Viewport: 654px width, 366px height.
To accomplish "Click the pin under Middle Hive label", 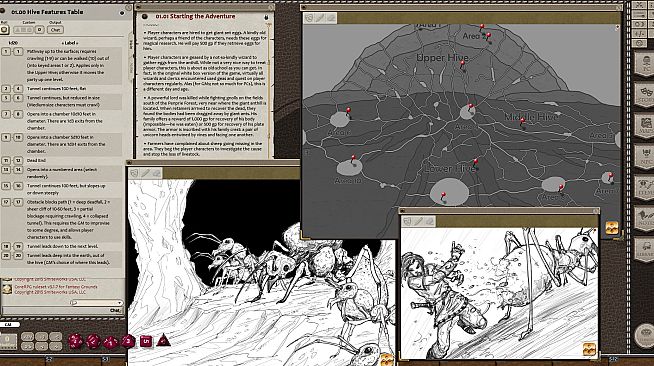I will tap(522, 122).
